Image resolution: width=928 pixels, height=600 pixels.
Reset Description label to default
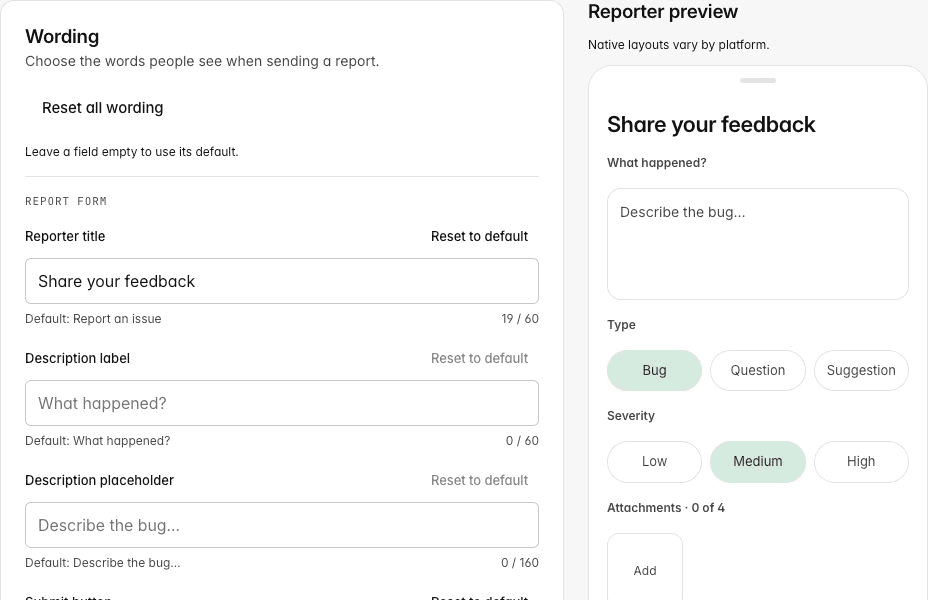(x=479, y=358)
